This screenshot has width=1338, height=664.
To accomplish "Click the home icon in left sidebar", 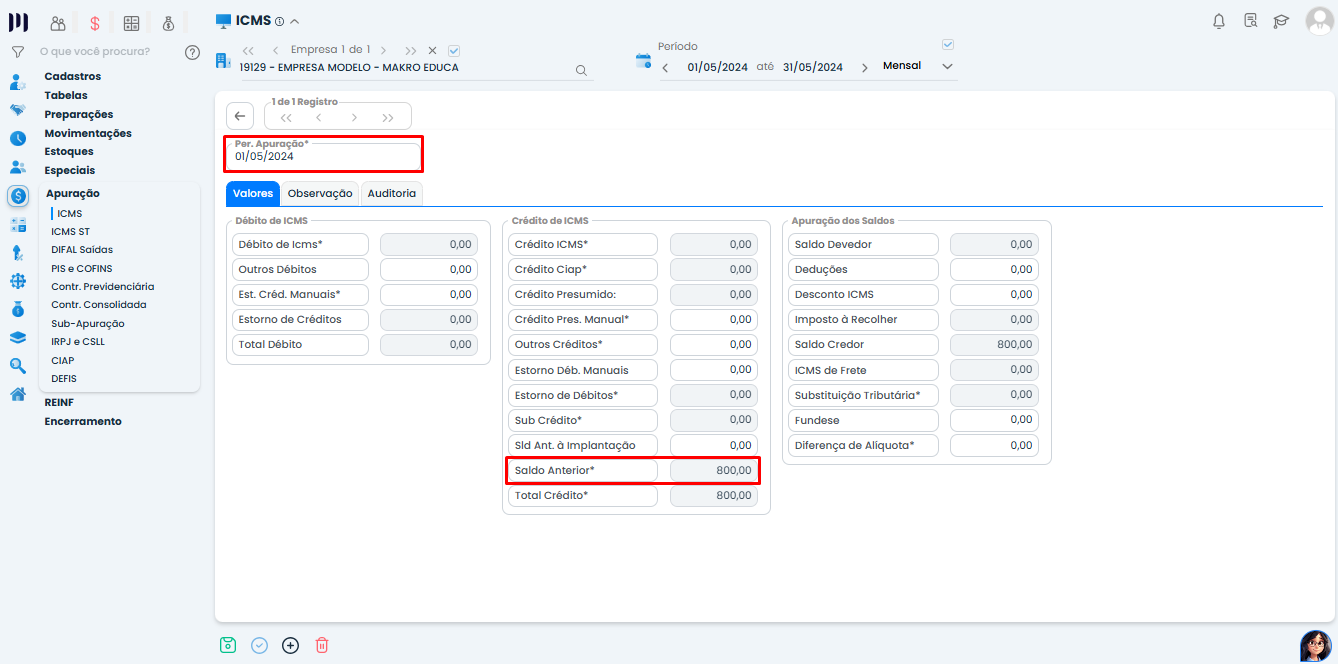I will tap(17, 394).
